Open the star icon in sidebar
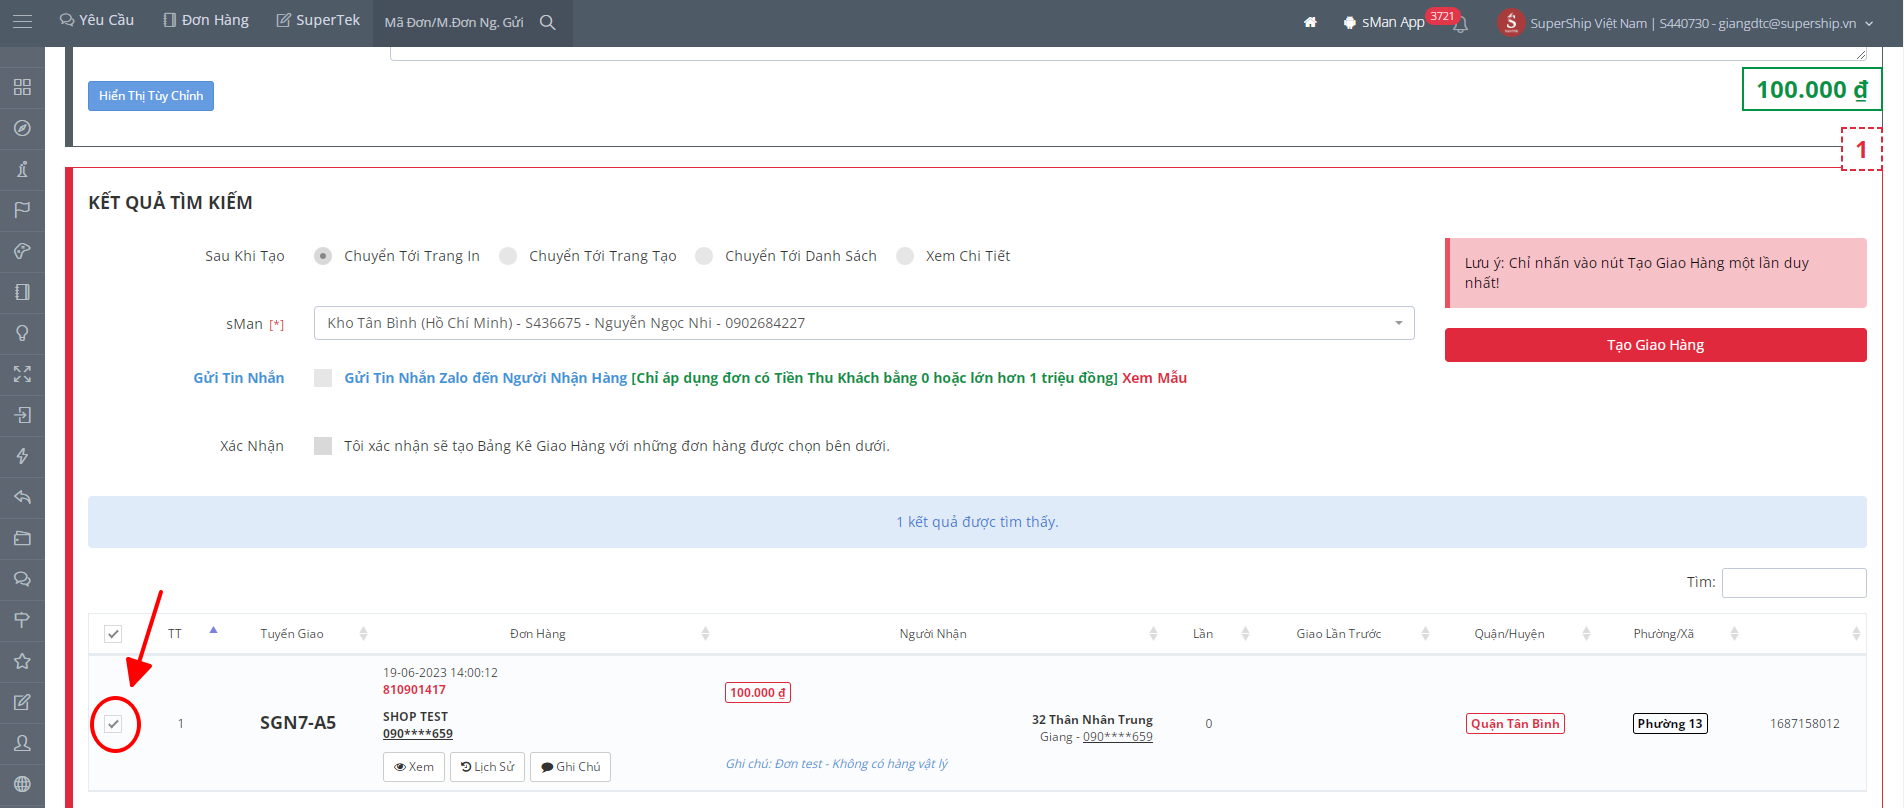 (x=22, y=661)
